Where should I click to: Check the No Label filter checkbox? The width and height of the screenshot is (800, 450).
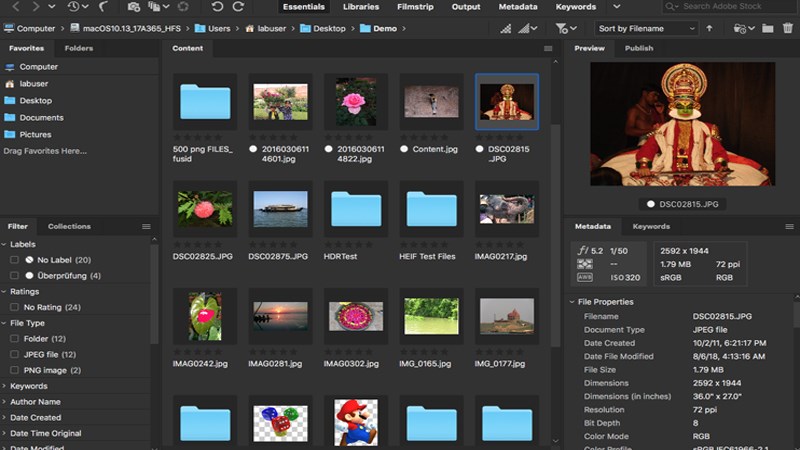pos(14,260)
